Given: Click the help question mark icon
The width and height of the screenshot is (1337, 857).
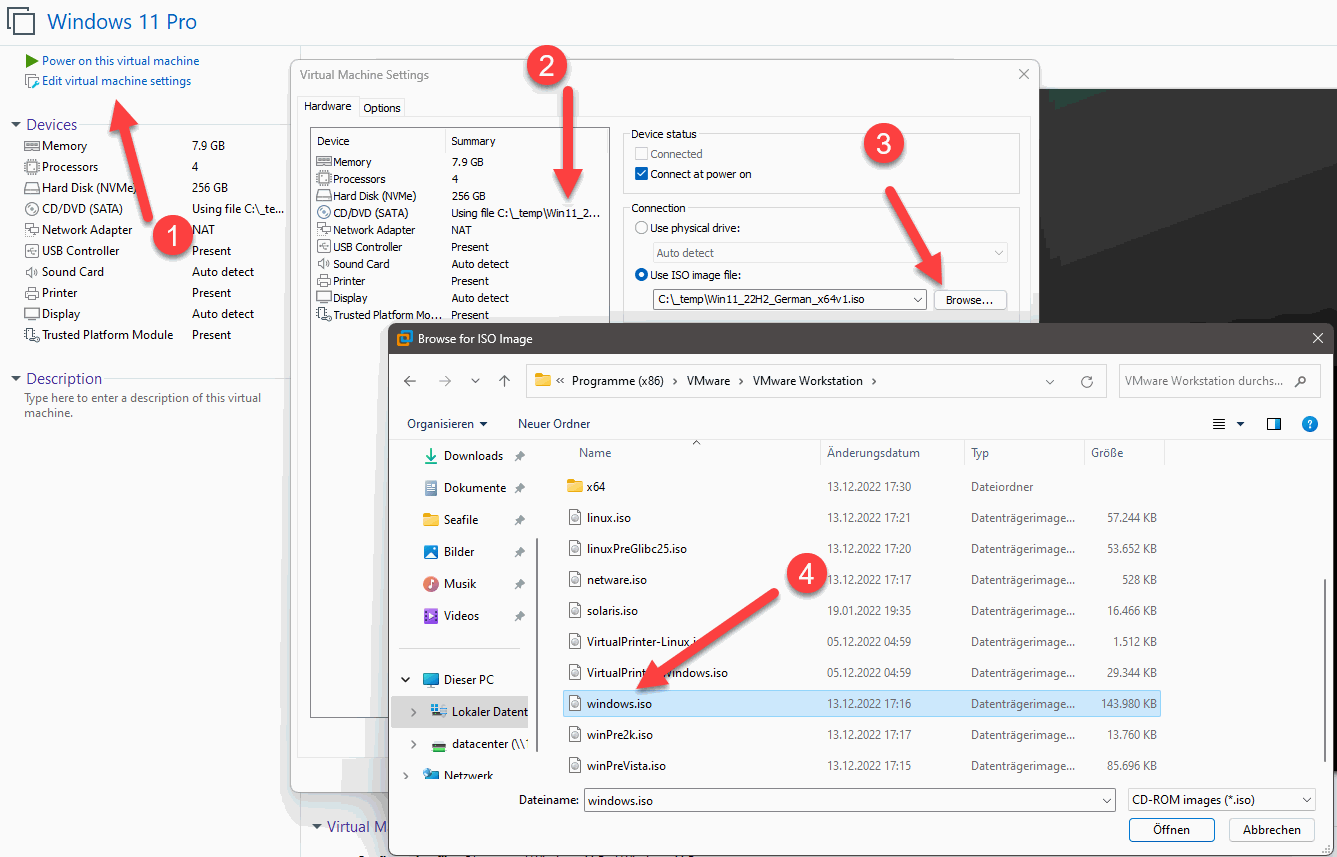Looking at the screenshot, I should click(x=1309, y=424).
